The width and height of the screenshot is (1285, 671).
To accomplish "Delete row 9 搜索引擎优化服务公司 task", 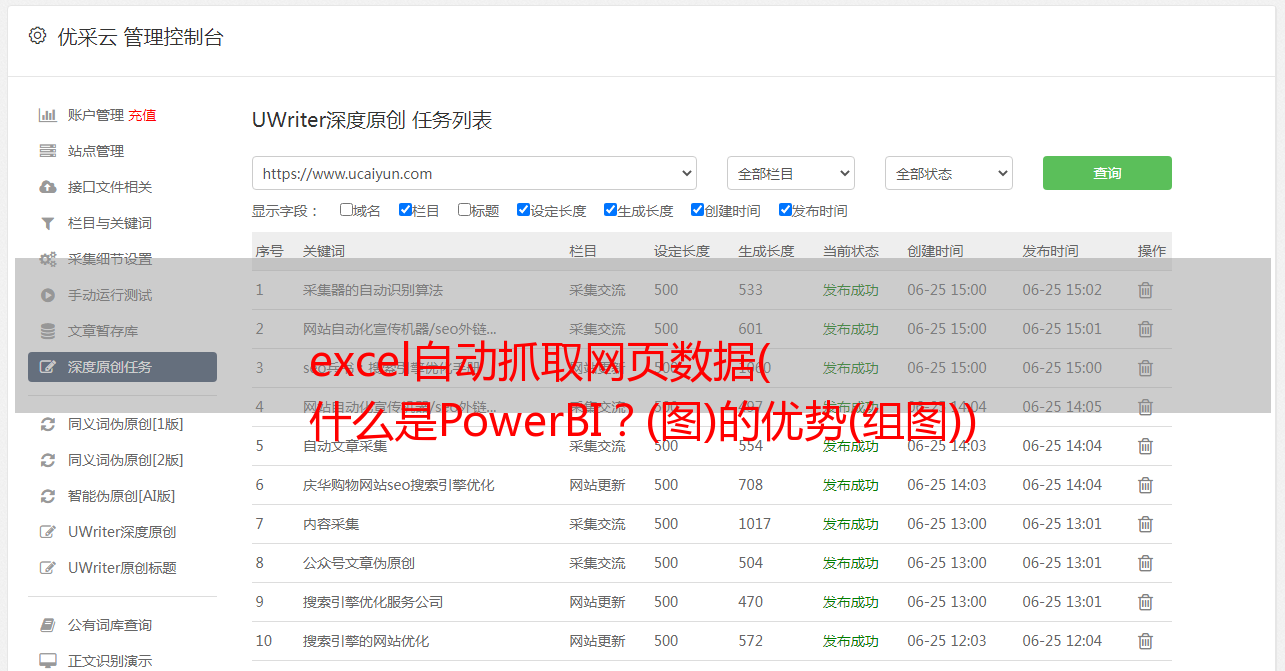I will tap(1146, 602).
